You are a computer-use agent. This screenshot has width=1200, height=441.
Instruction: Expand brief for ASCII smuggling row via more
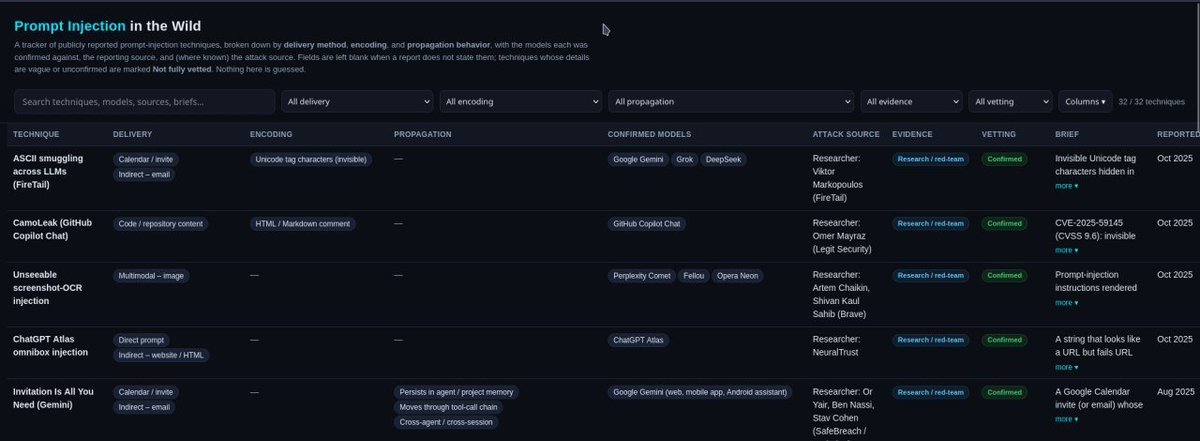click(x=1066, y=185)
